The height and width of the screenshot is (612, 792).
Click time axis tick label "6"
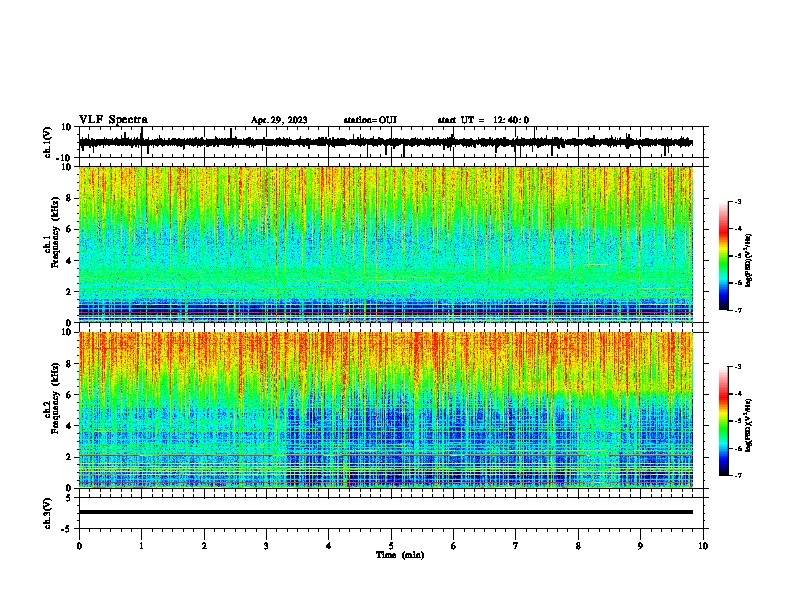(x=453, y=546)
